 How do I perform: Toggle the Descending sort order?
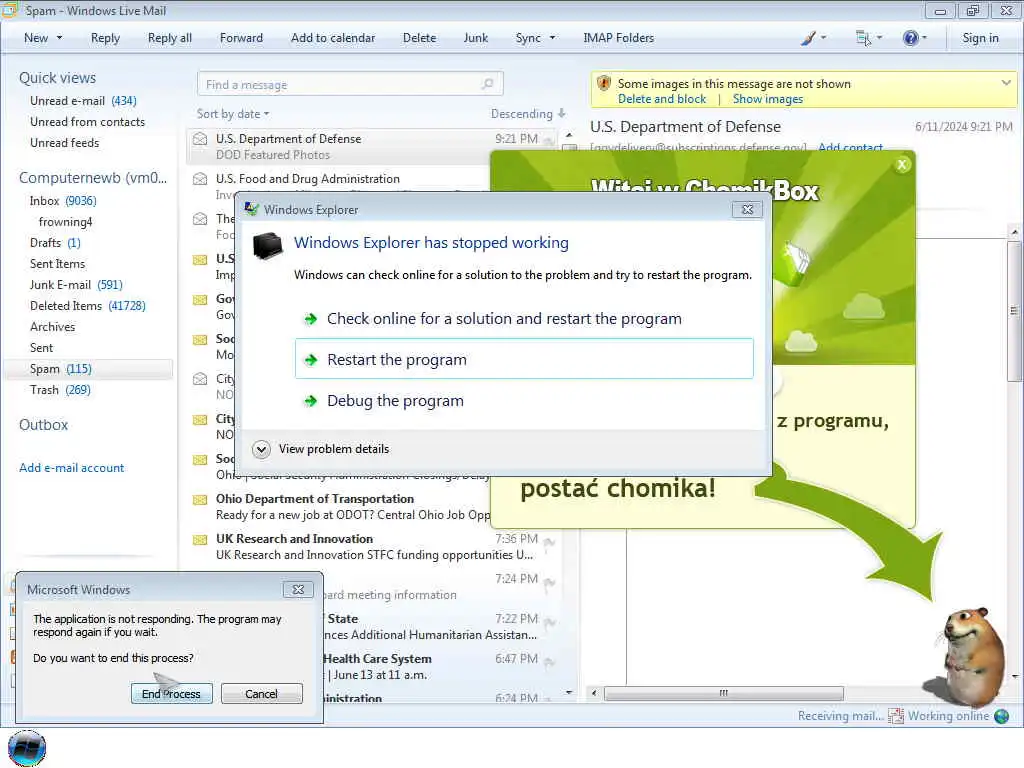click(x=528, y=114)
